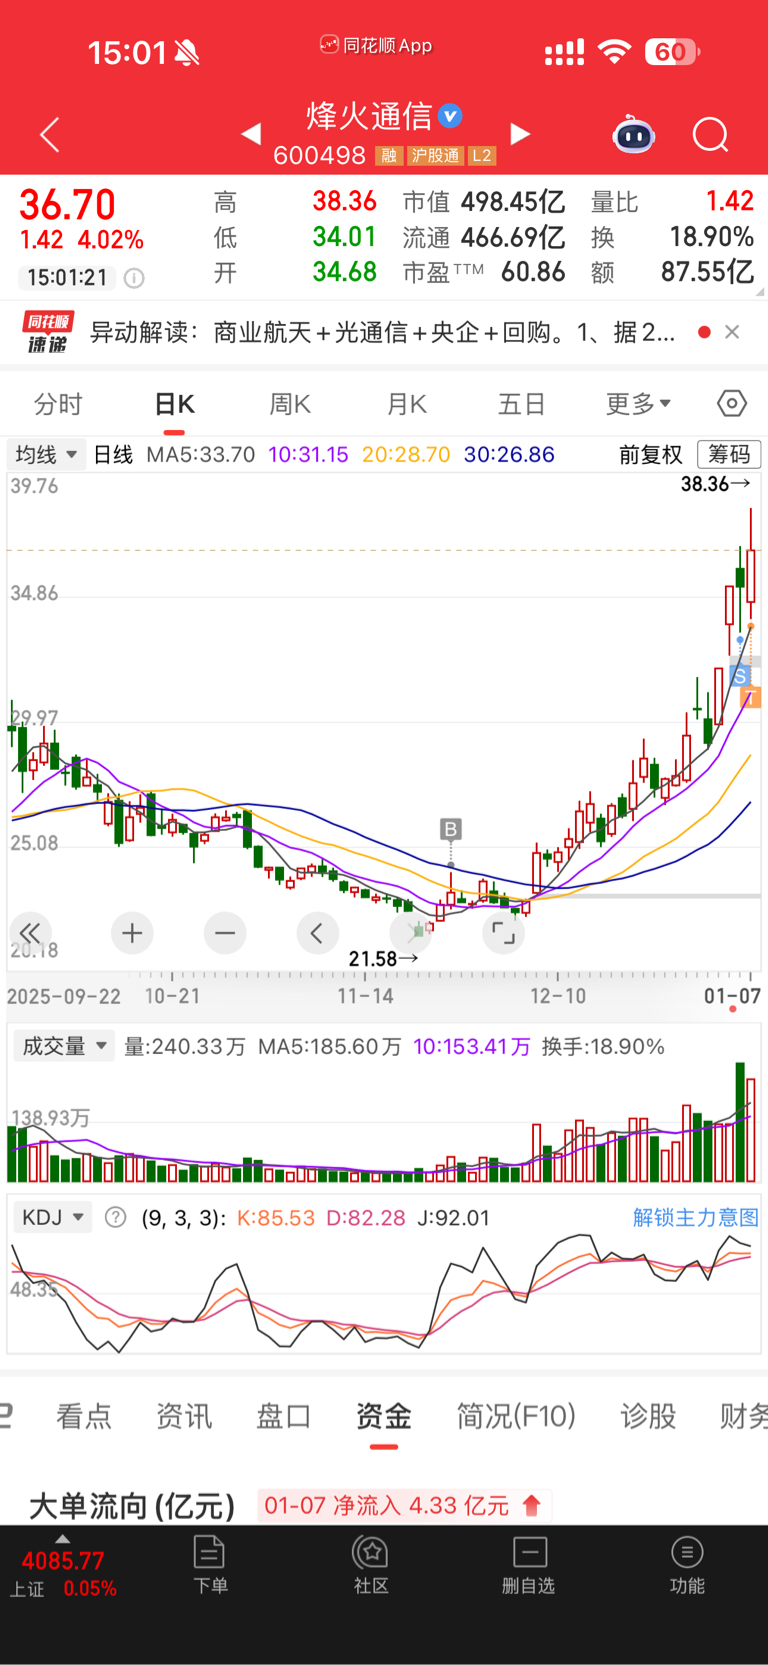Open 成交量 indicator dropdown
Screen dimensions: 768x1665
62,1046
